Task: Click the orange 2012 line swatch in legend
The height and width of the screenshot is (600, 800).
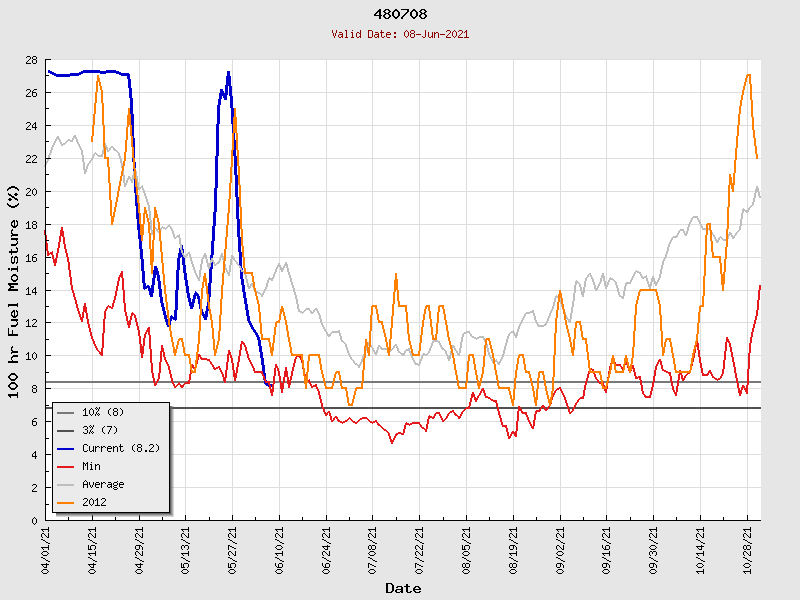Action: 66,502
